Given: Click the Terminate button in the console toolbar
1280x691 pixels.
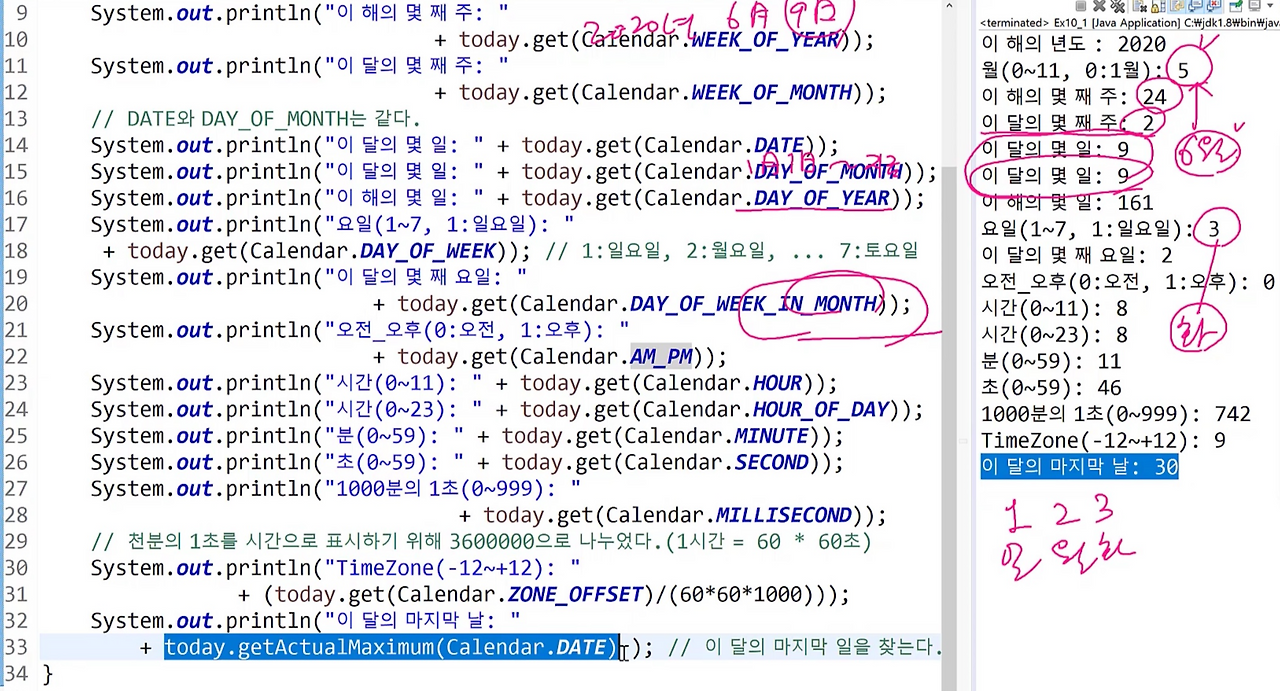Looking at the screenshot, I should click(x=1081, y=6).
